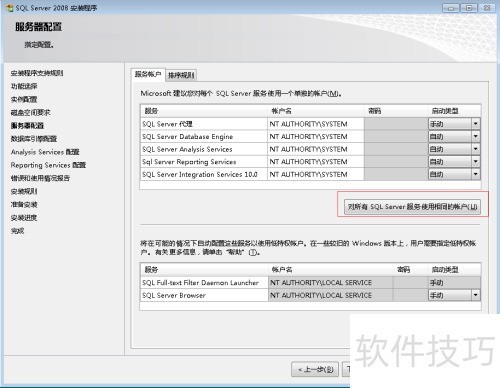
Task: Select Reporting Services 配置 step in sidebar
Action: (48, 165)
